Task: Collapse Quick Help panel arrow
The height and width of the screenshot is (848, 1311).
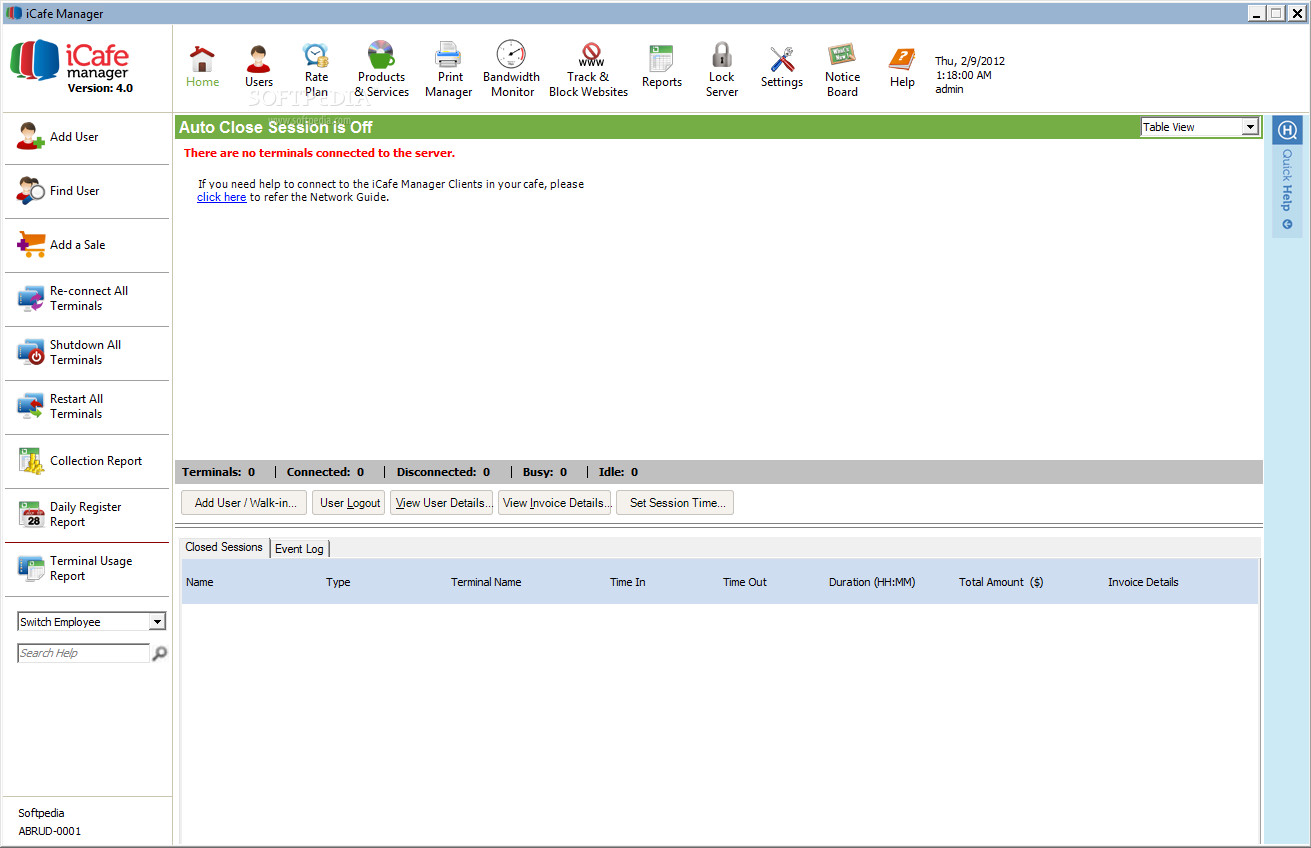Action: coord(1288,224)
